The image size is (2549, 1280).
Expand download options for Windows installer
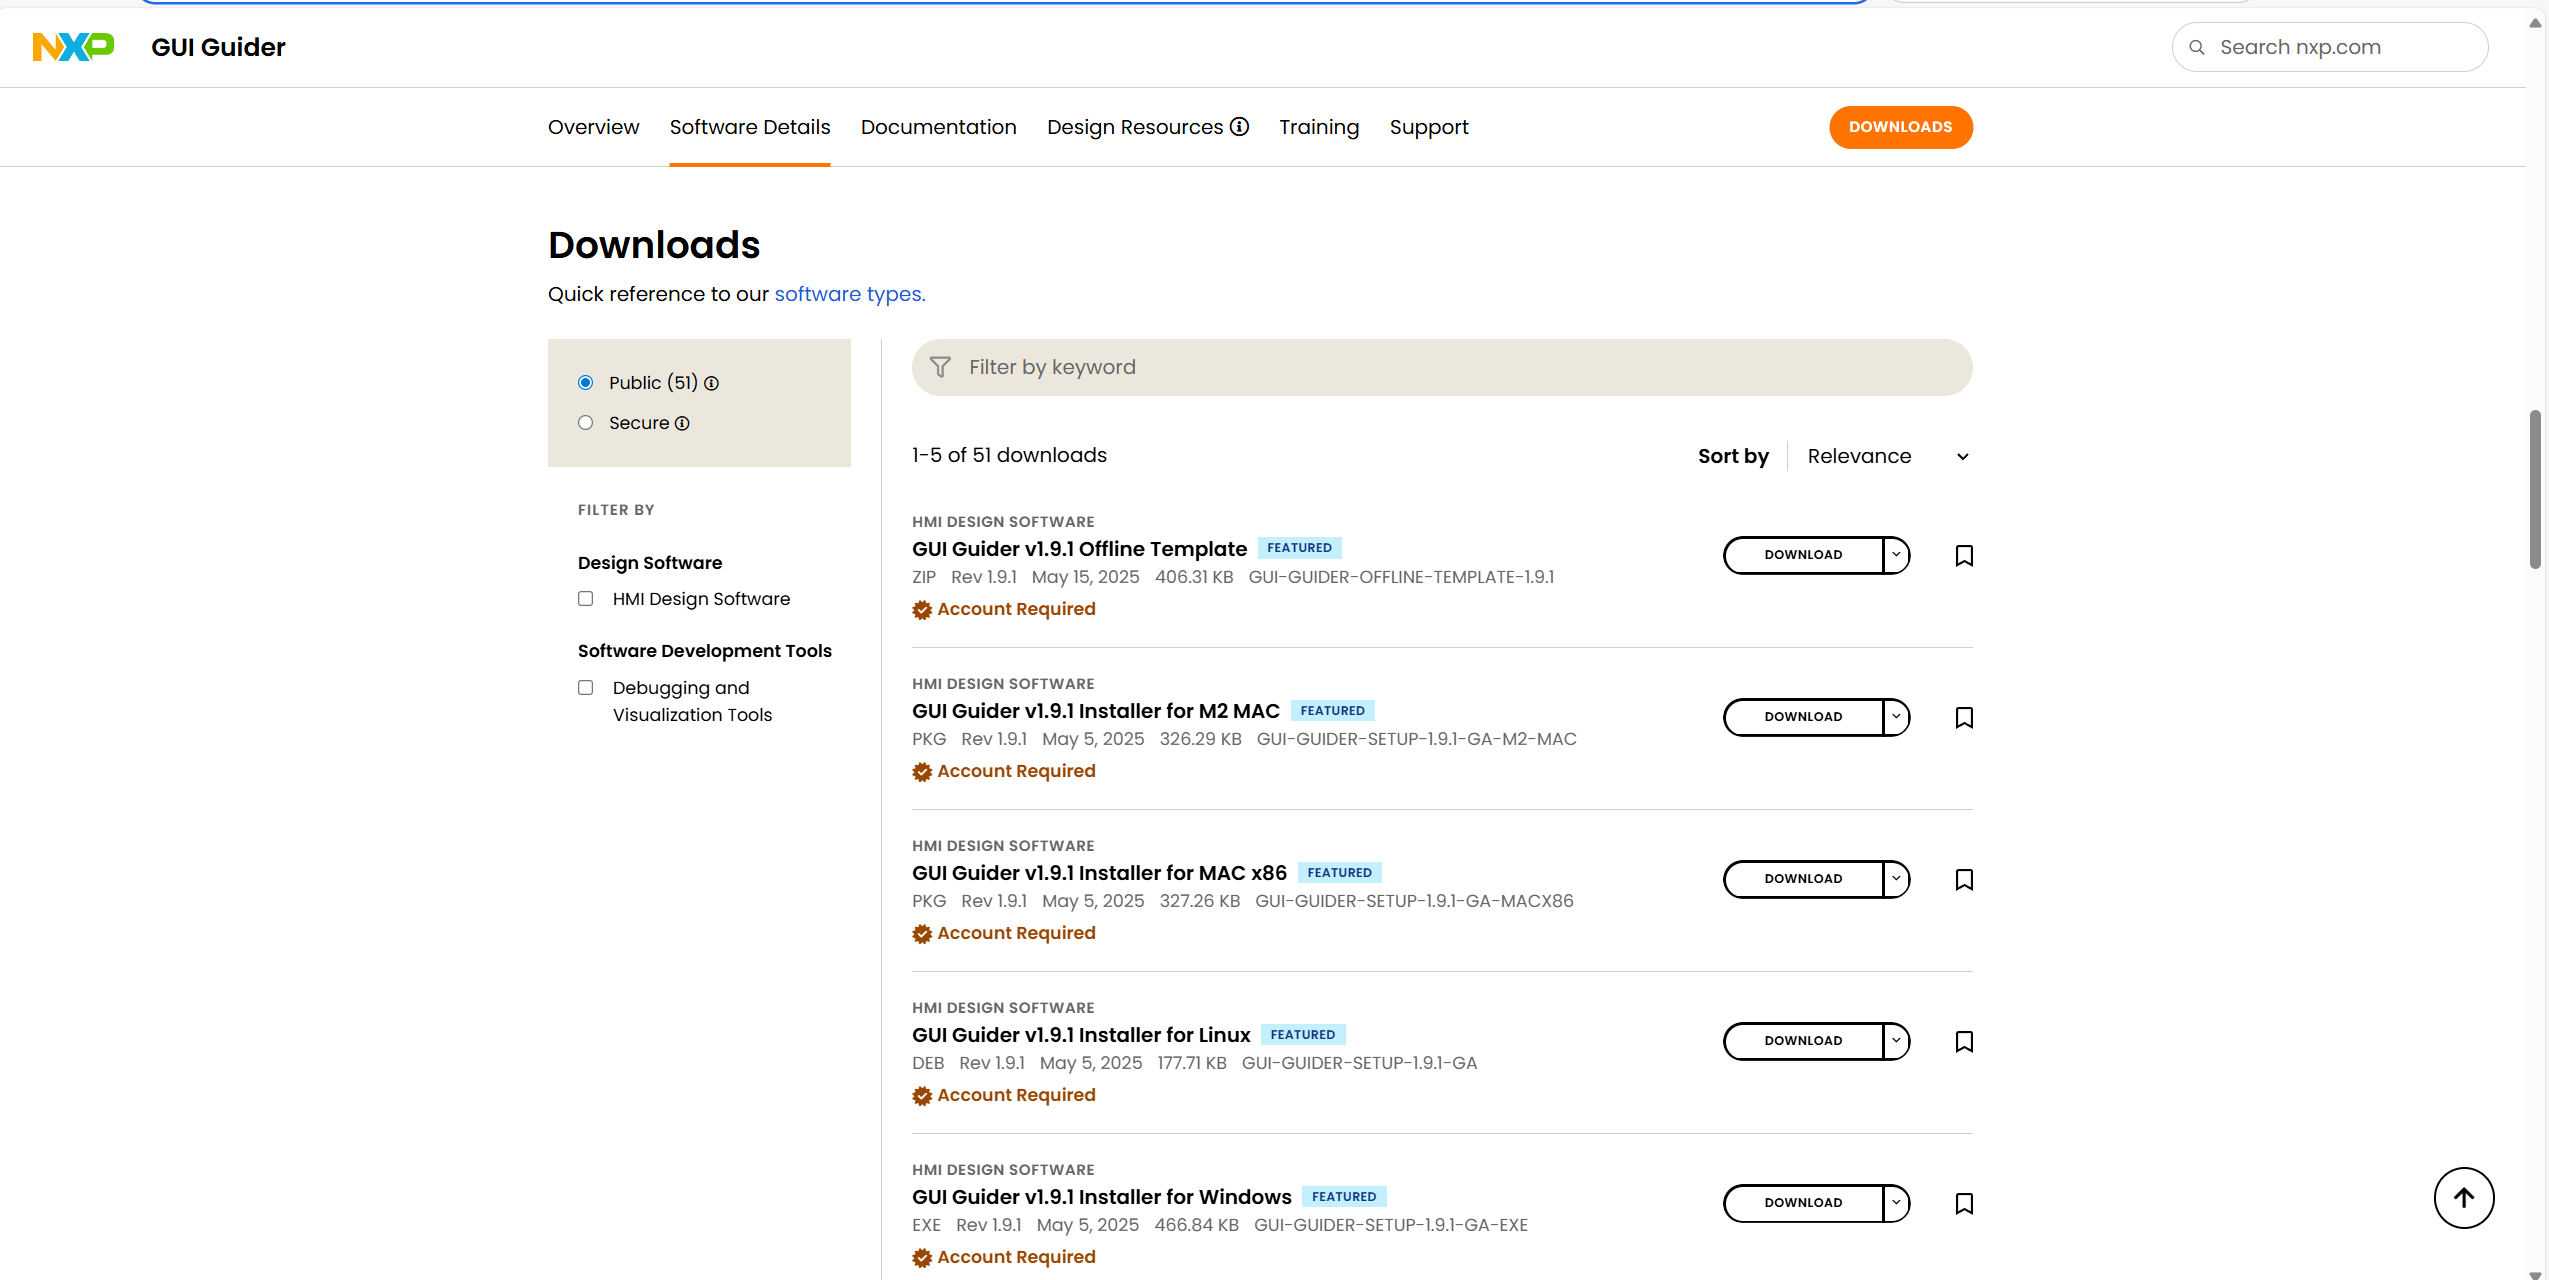(1896, 1203)
